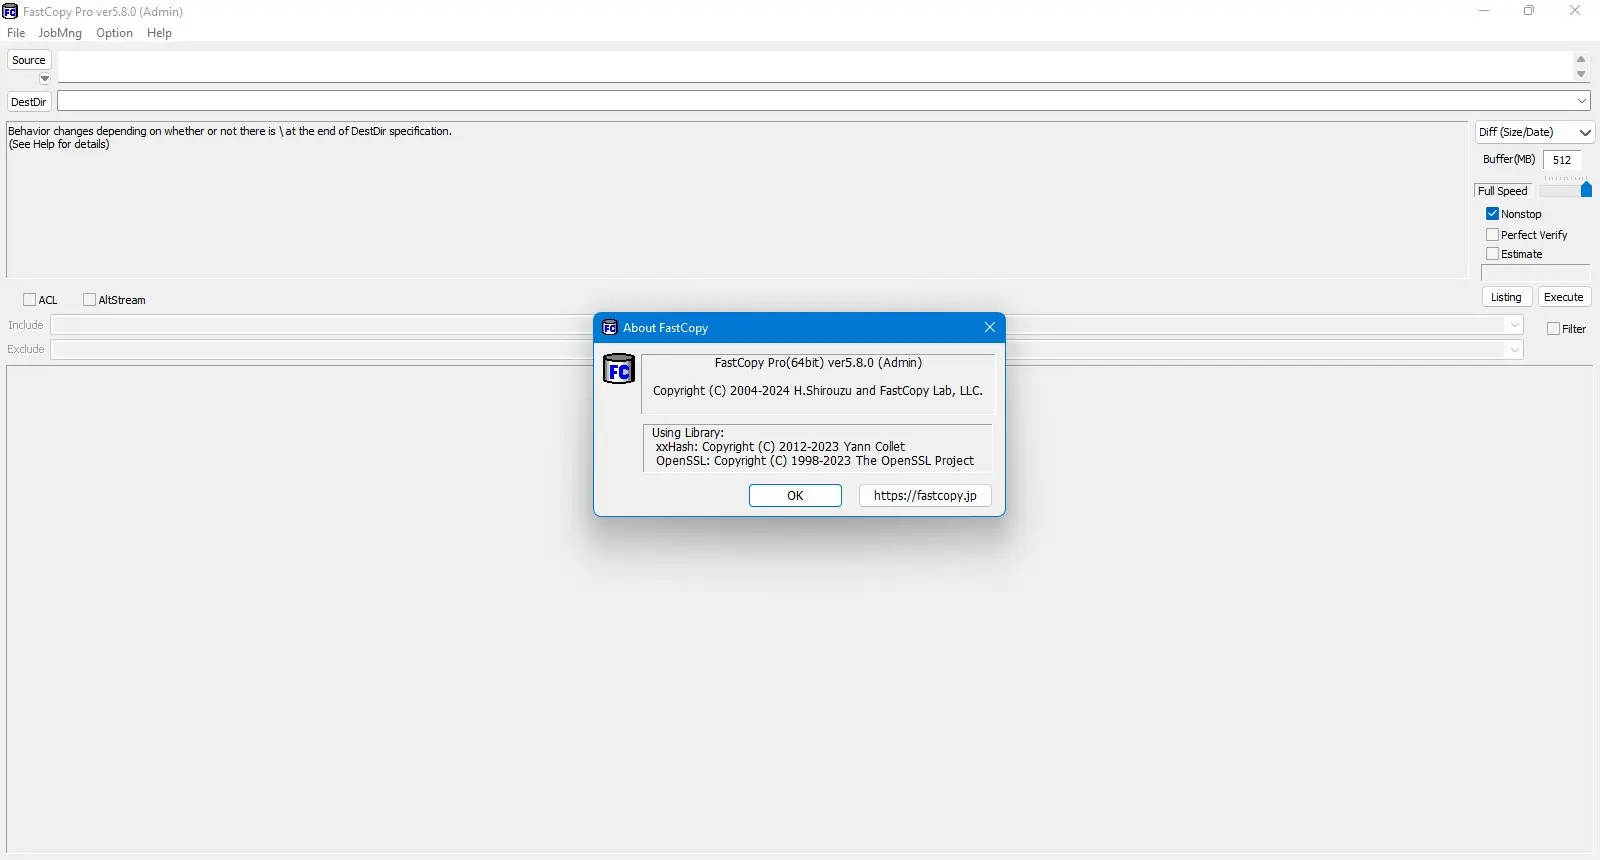
Task: Open the JobMng menu
Action: 60,33
